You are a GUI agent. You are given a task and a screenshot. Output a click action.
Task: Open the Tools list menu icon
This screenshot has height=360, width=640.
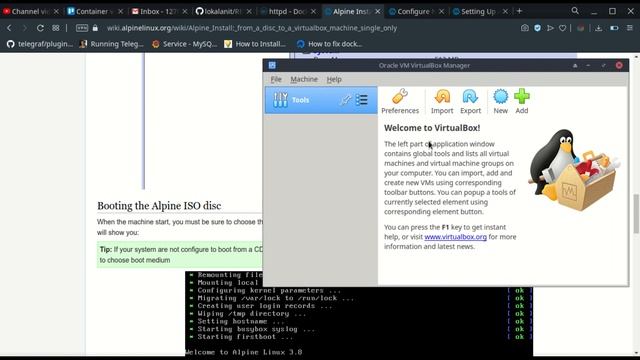362,100
